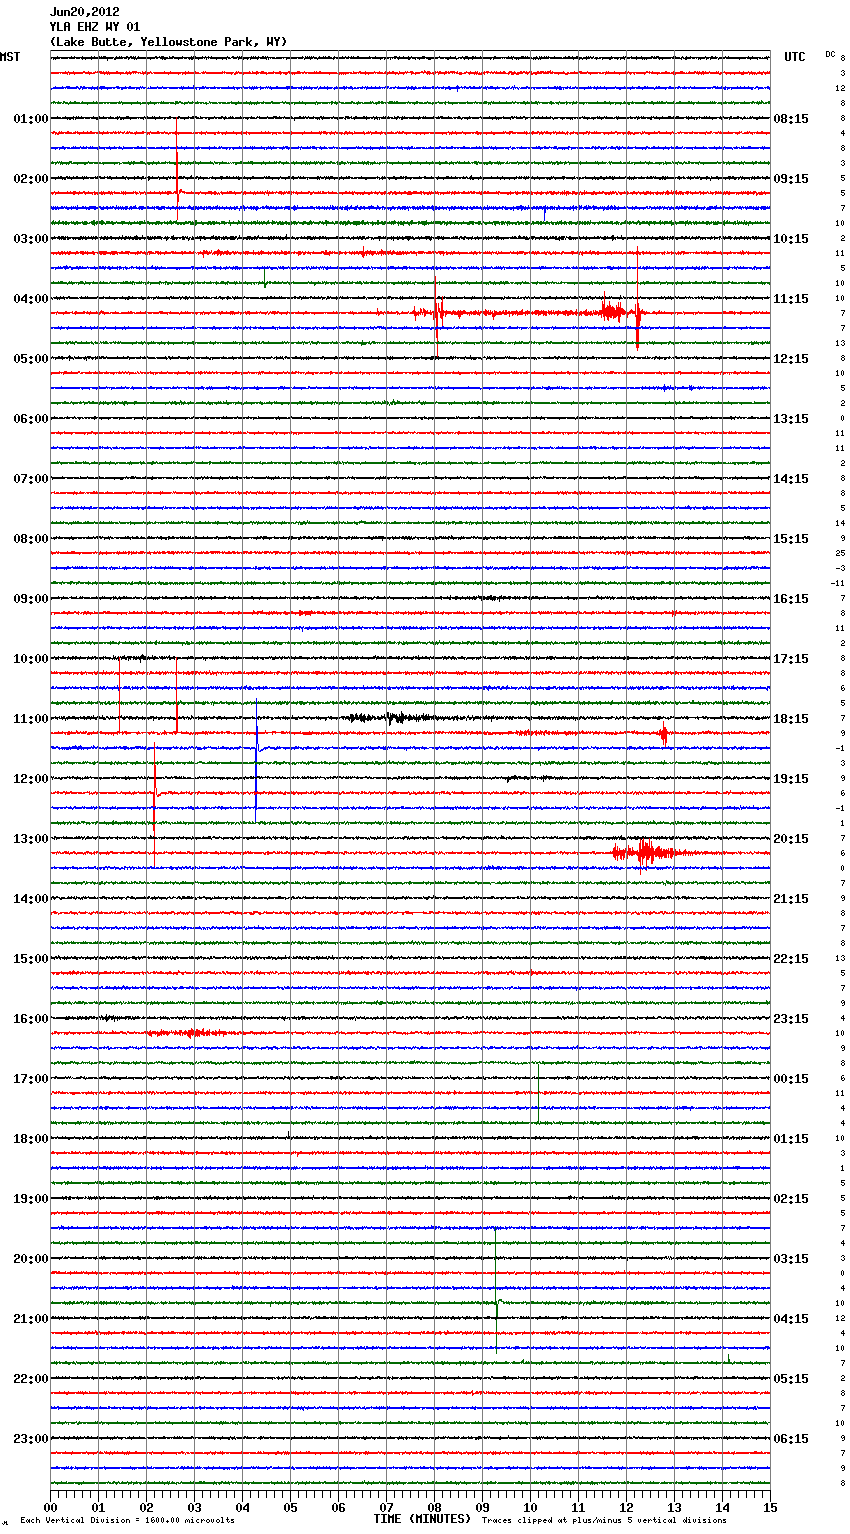Viewport: 850px width, 1534px height.
Task: Select the 03:00 MST time label
Action: point(30,239)
